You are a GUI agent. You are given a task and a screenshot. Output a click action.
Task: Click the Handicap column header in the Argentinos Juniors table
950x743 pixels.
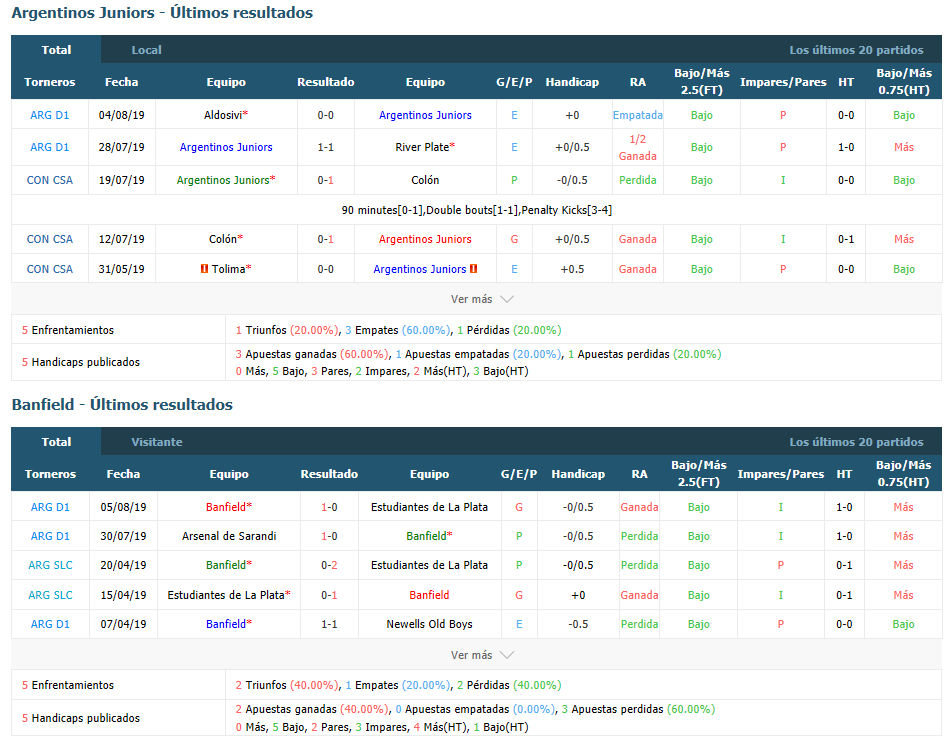pyautogui.click(x=572, y=82)
